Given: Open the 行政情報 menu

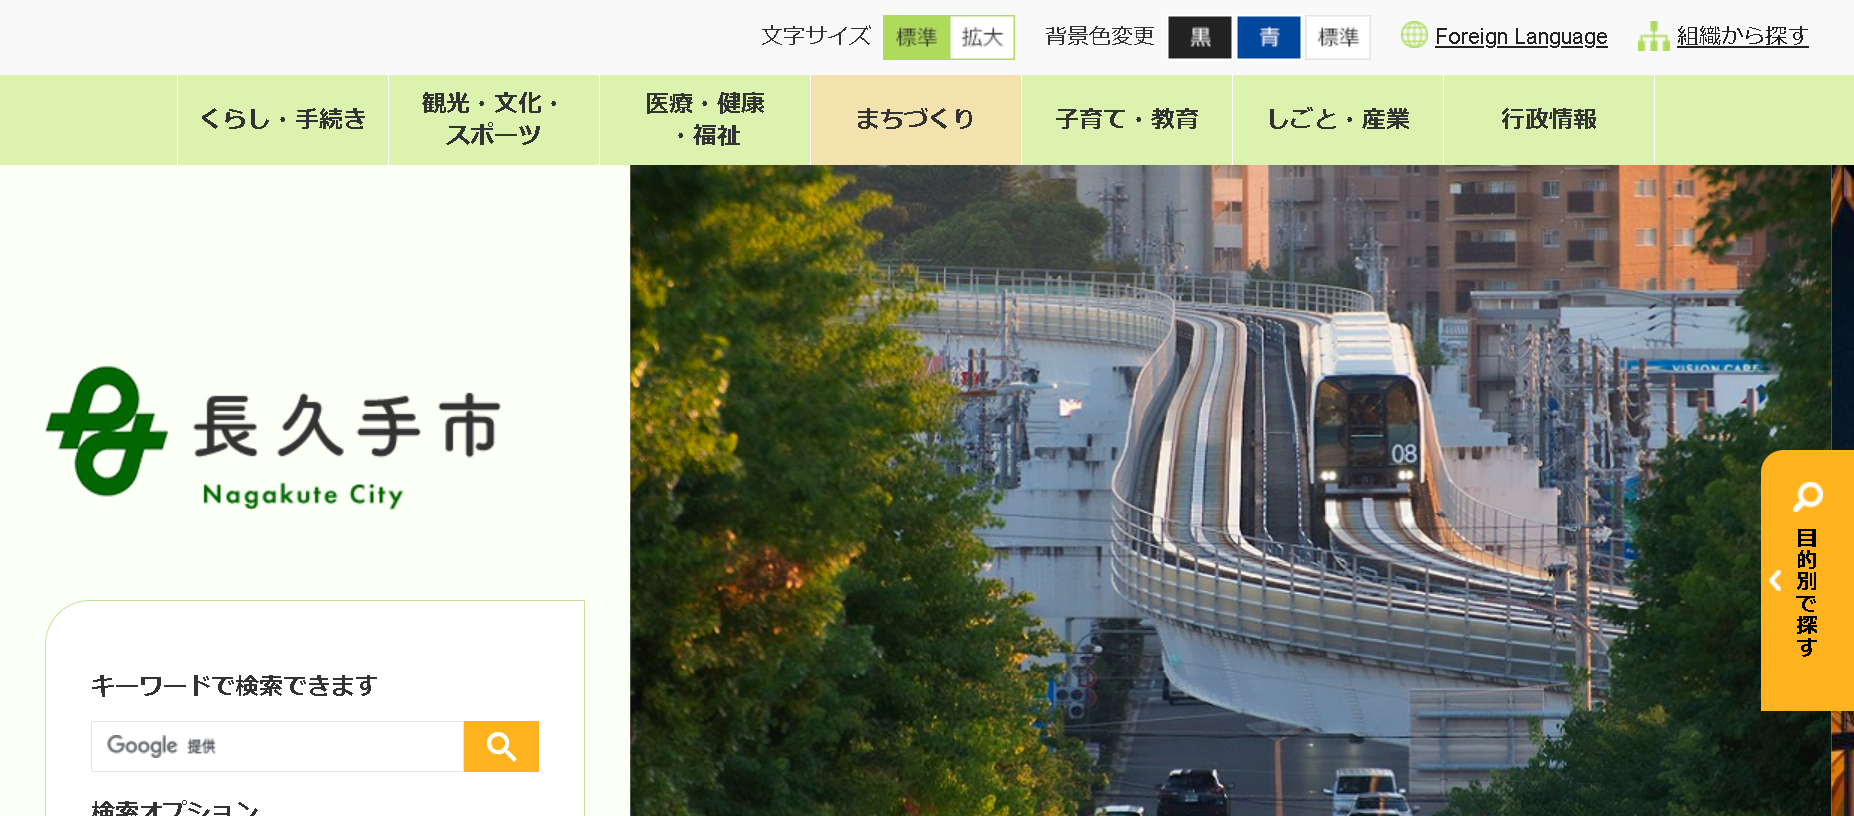Looking at the screenshot, I should (x=1549, y=119).
